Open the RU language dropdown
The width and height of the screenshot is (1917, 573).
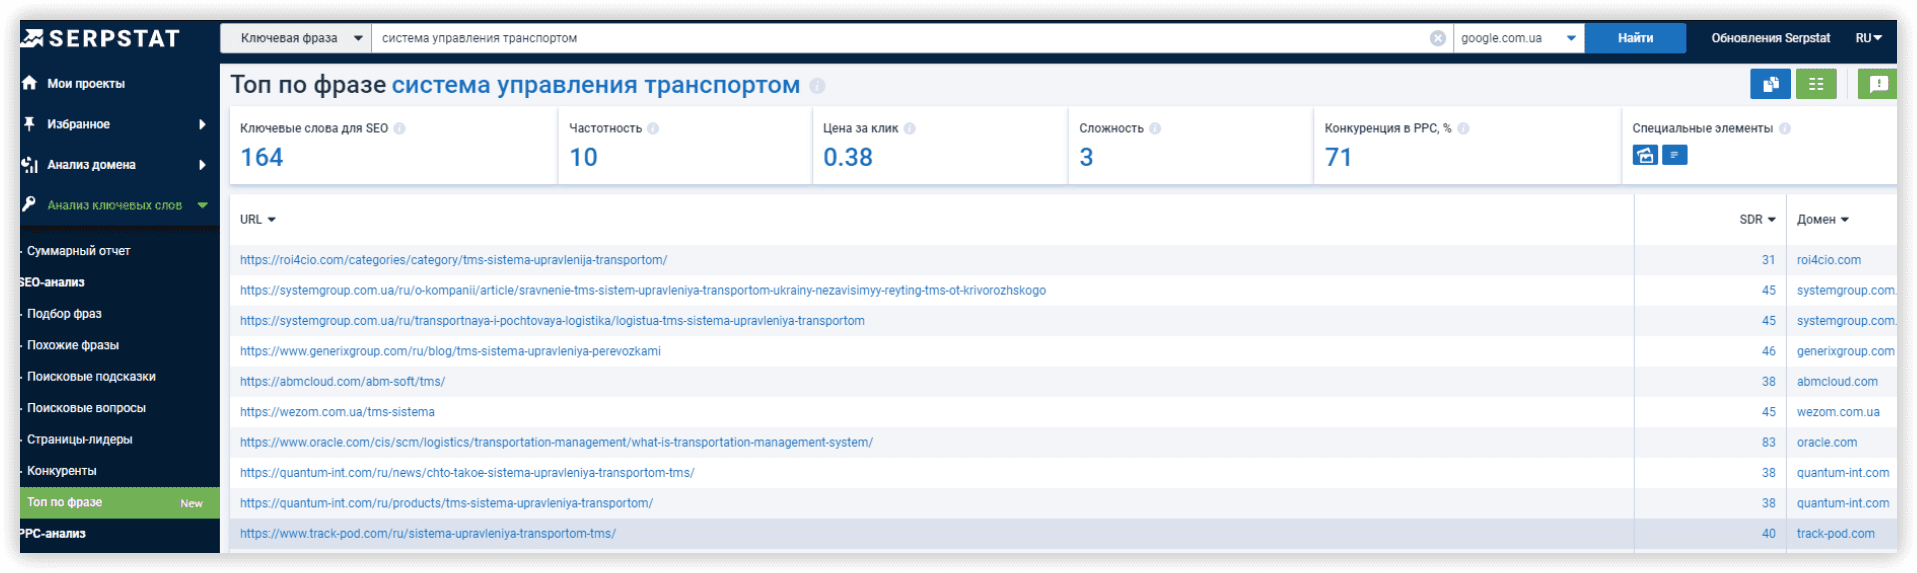click(x=1868, y=38)
